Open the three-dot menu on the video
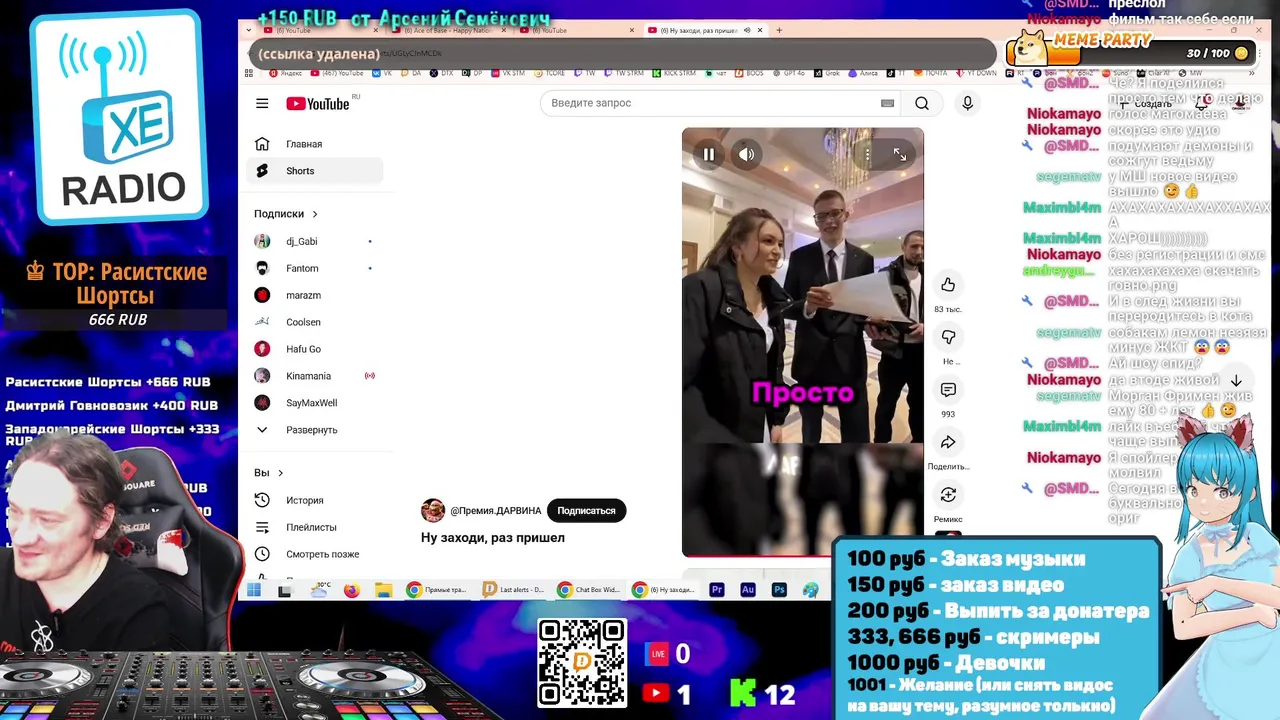 click(867, 154)
